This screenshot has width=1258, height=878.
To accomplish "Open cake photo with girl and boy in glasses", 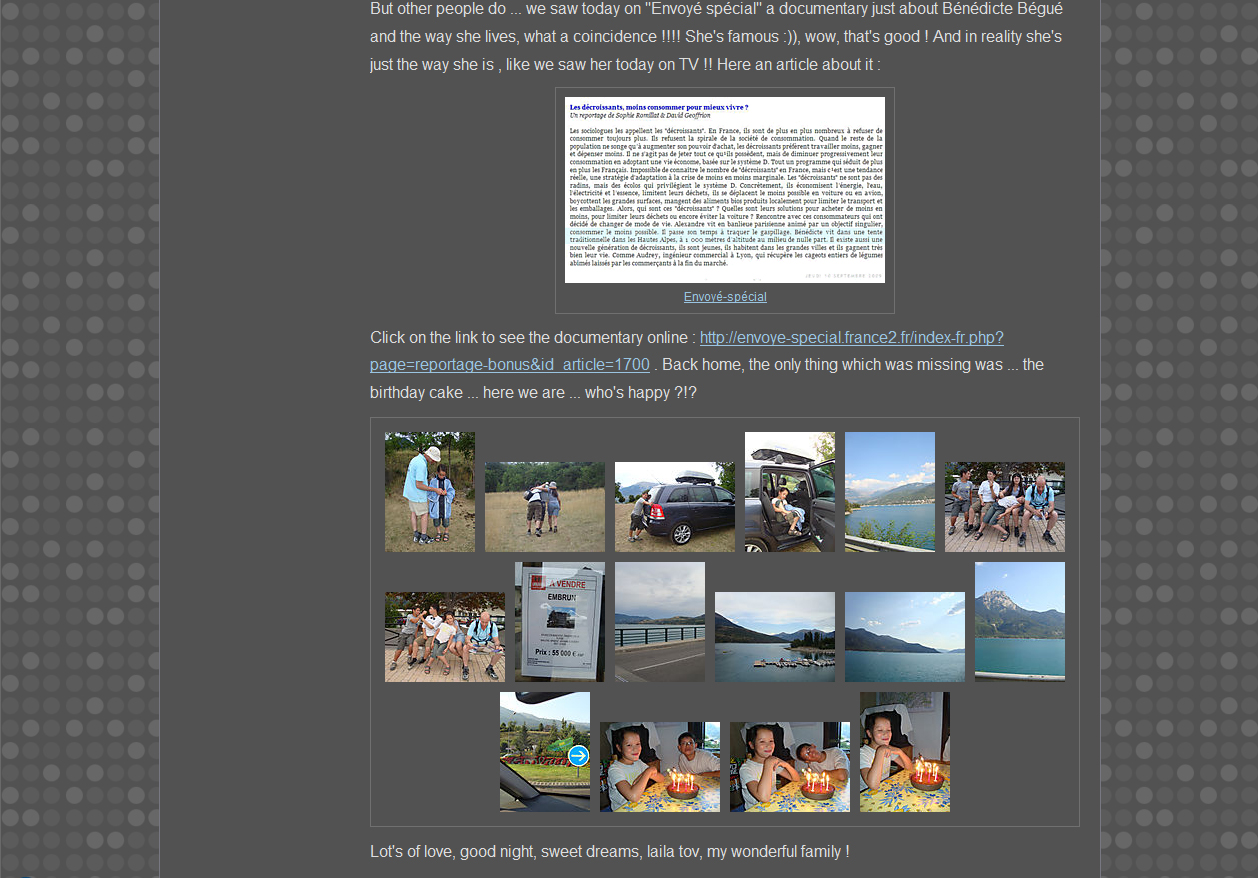I will pyautogui.click(x=660, y=767).
